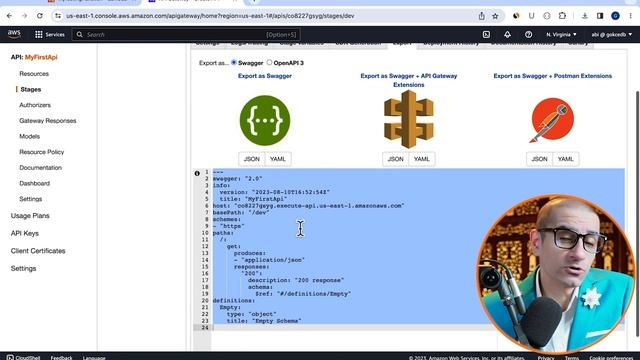Open the notifications bell

507,35
